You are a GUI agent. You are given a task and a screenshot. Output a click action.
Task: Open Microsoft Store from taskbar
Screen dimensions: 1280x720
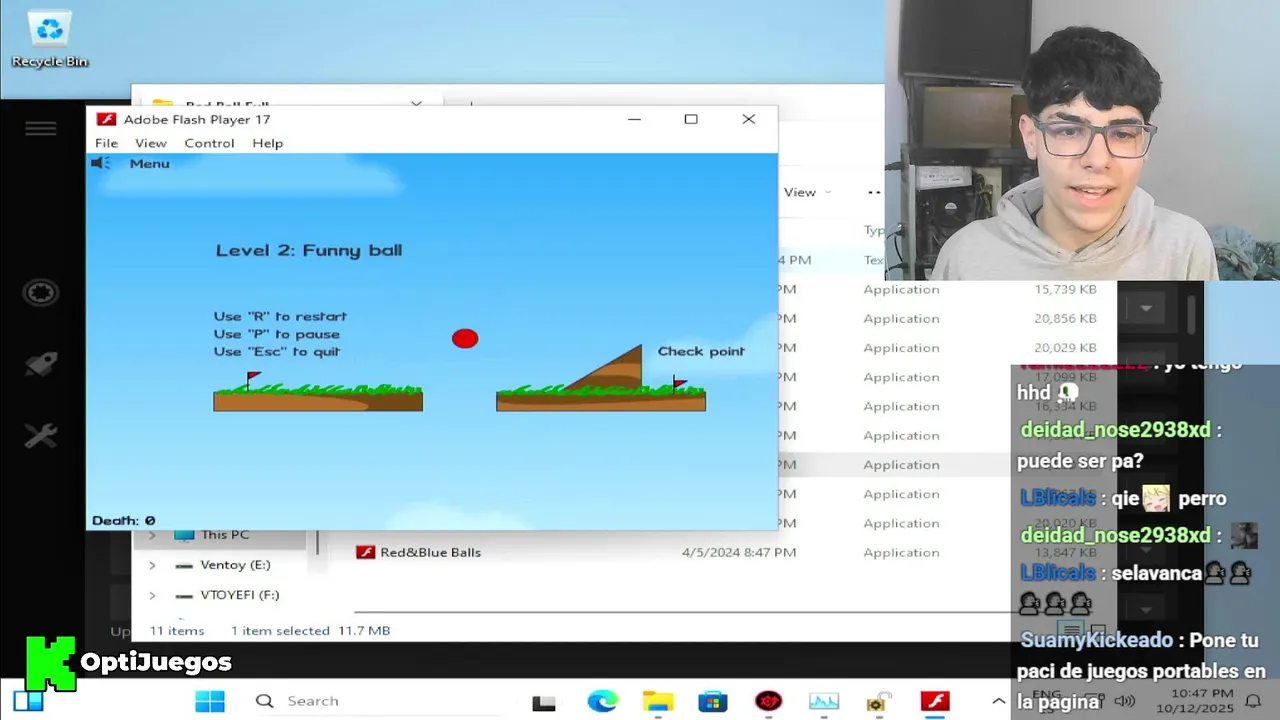[713, 701]
